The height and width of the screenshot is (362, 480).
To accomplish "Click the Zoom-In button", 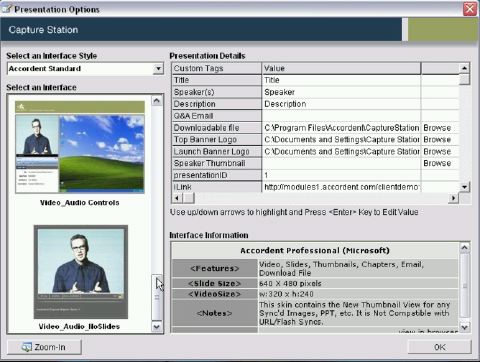I will 44,347.
